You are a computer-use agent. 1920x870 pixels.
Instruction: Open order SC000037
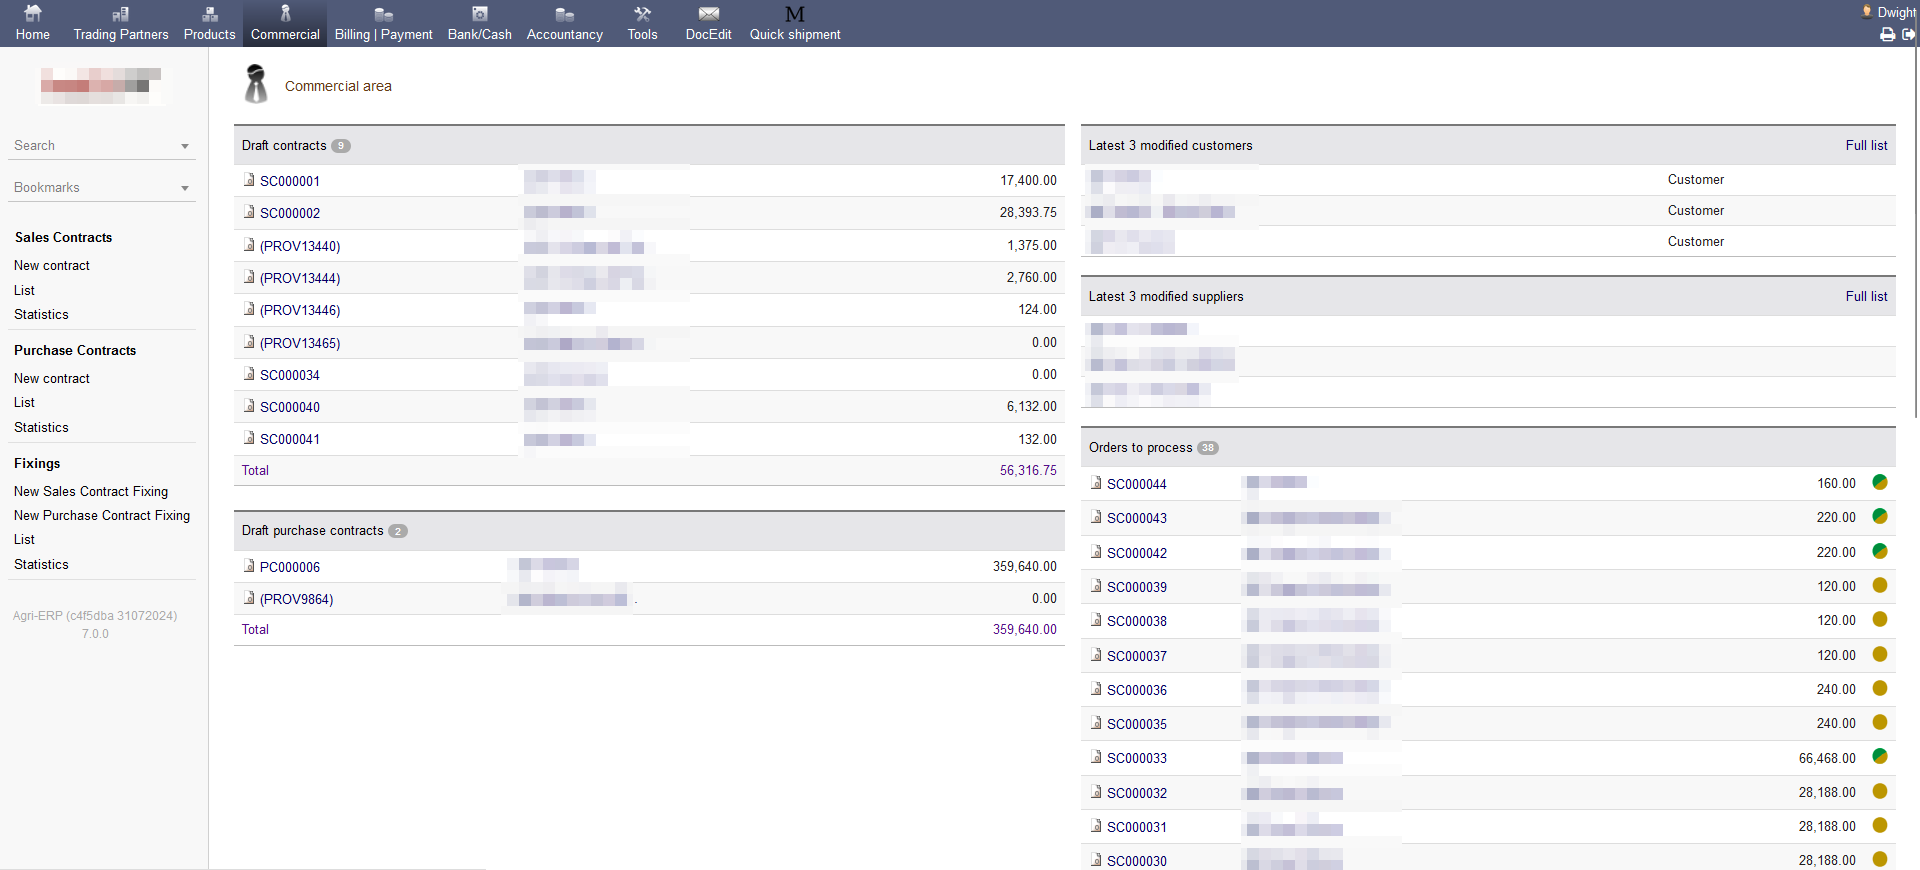coord(1137,656)
